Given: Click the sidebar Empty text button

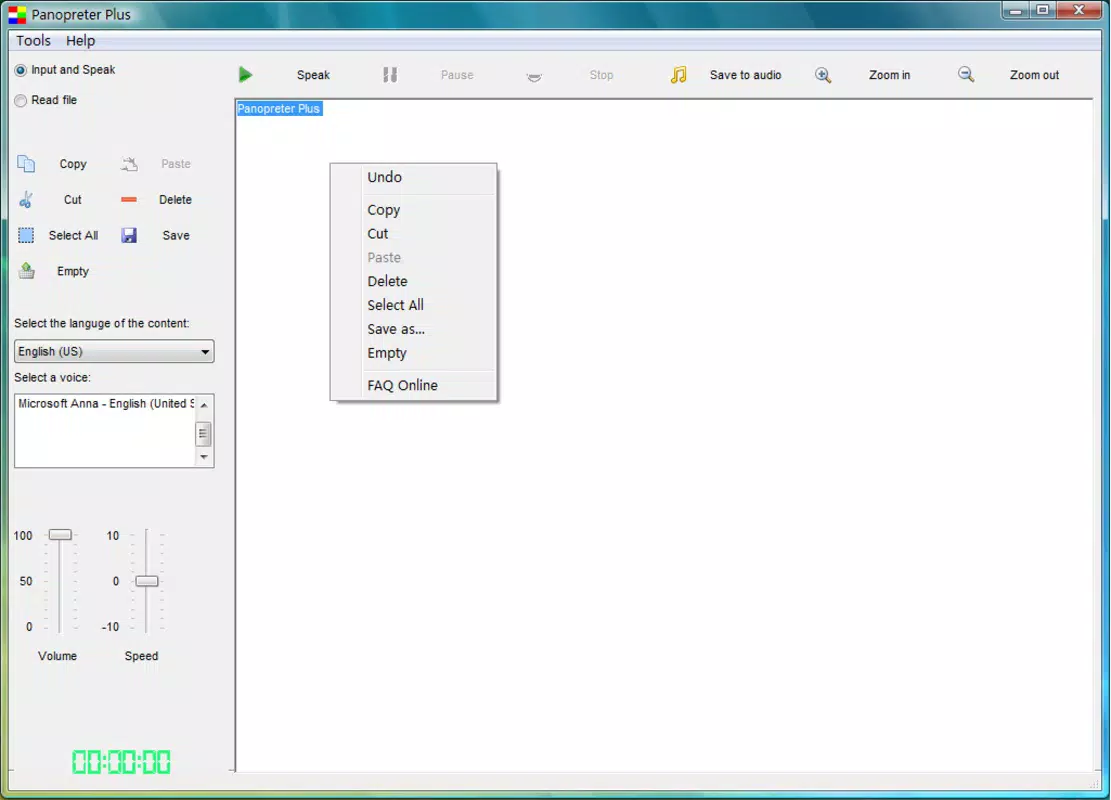Looking at the screenshot, I should click(73, 271).
